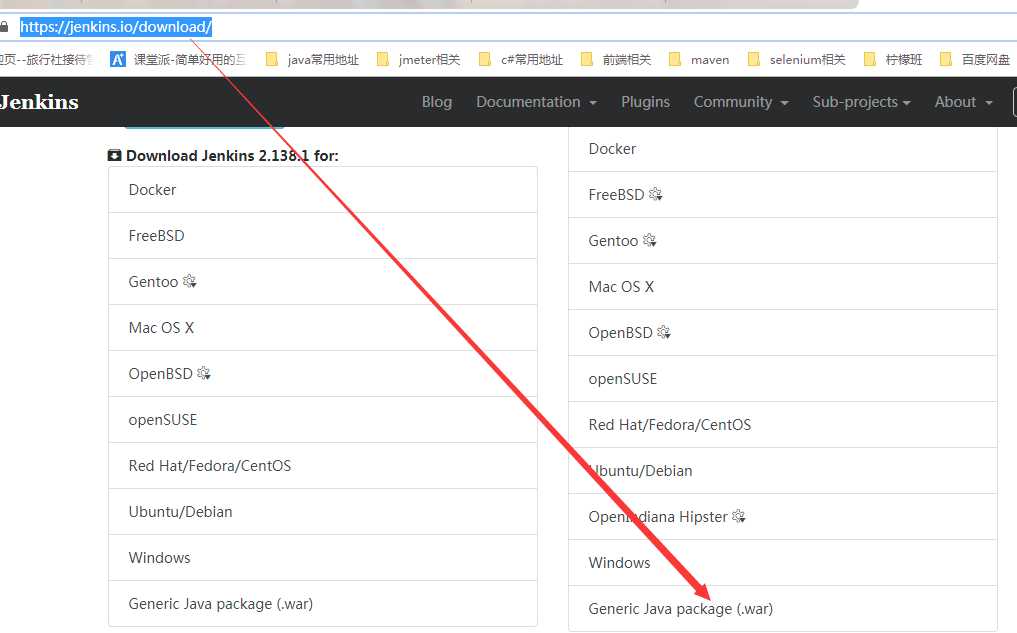The width and height of the screenshot is (1017, 633).
Task: Open the java常用地址 bookmark folder
Action: click(313, 60)
